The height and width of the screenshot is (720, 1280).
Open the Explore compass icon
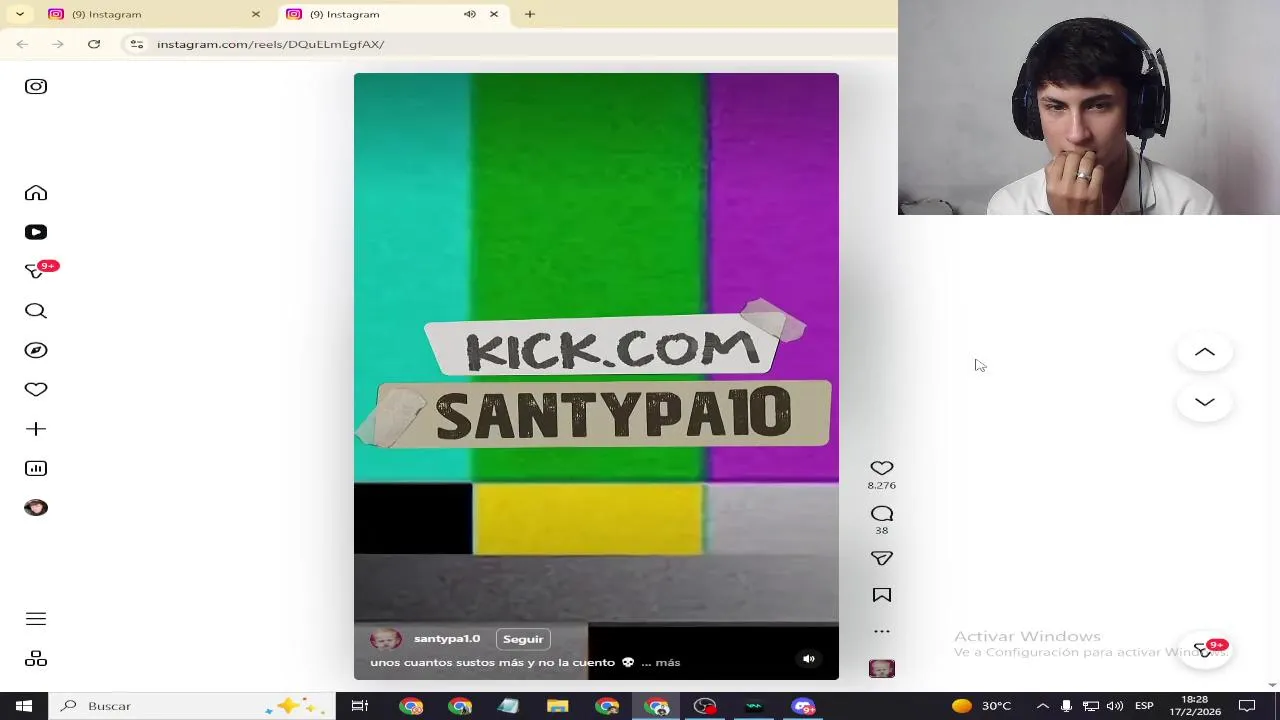coord(36,350)
